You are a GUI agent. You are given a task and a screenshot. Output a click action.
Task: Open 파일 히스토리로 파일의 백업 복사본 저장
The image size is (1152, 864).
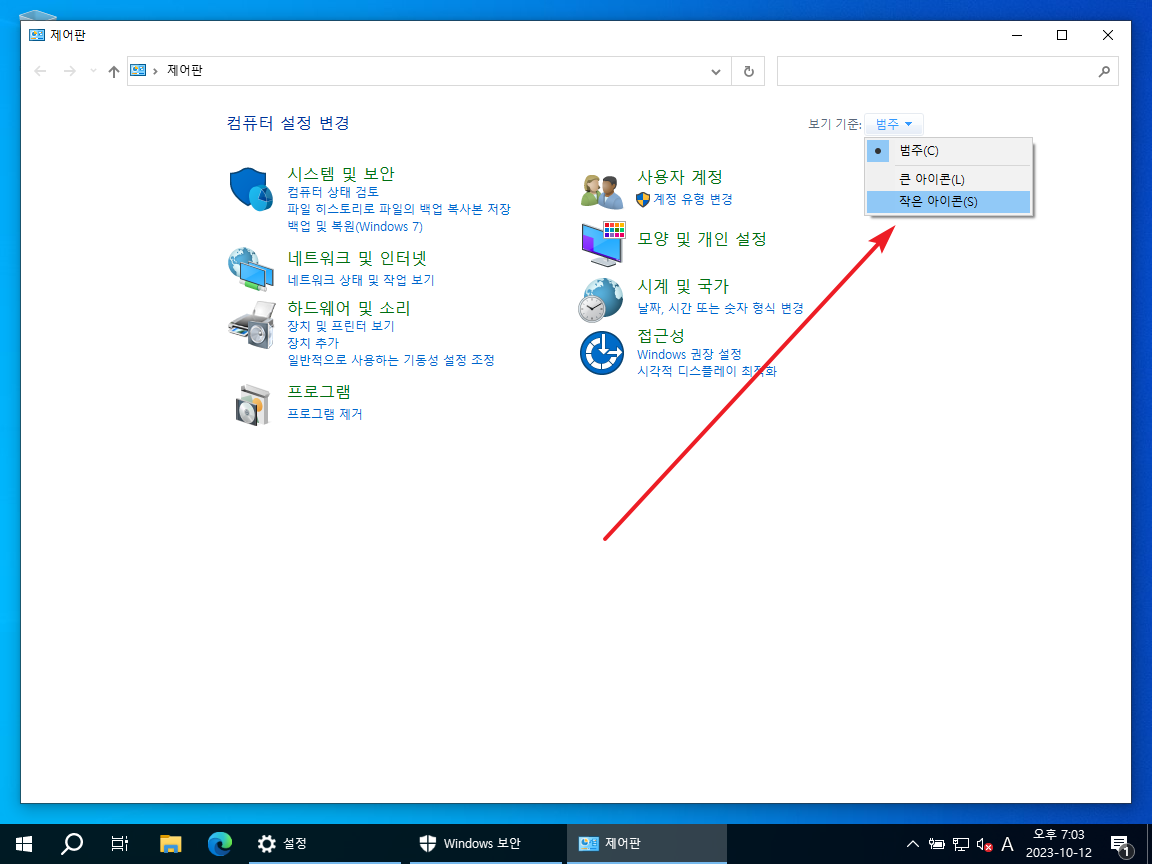pyautogui.click(x=399, y=209)
